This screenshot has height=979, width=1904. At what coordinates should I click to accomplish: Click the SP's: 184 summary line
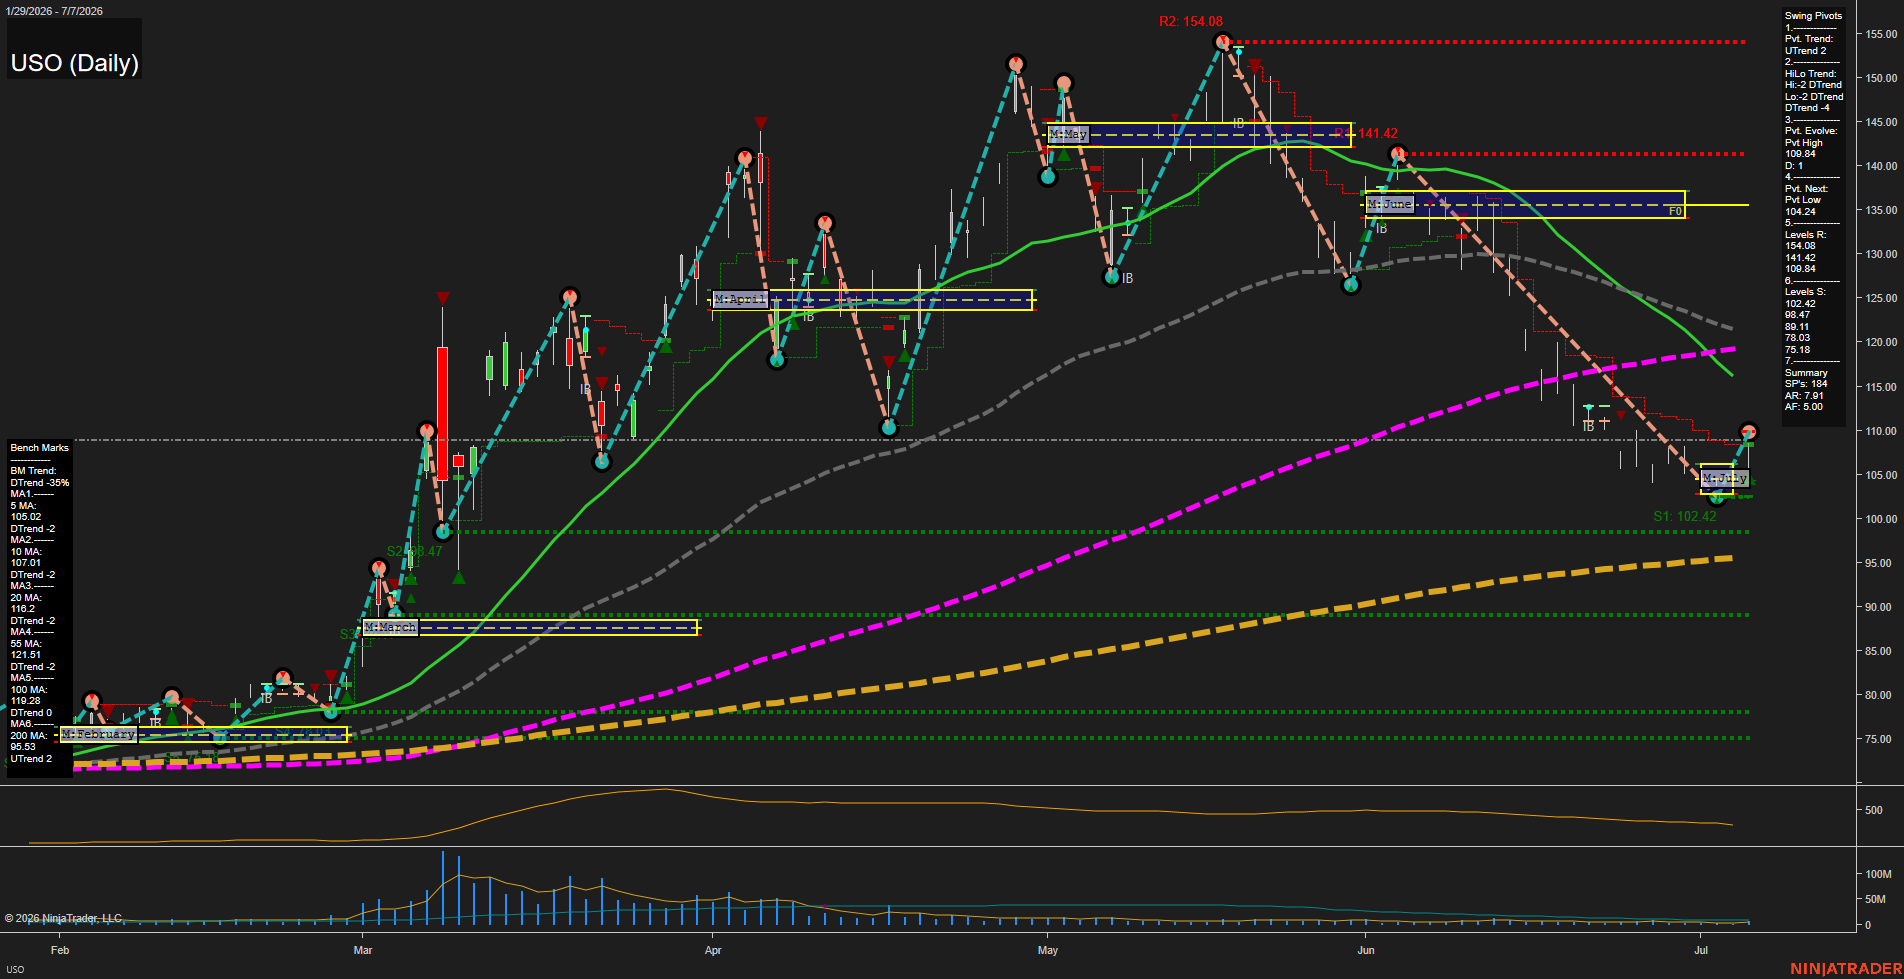tap(1806, 384)
